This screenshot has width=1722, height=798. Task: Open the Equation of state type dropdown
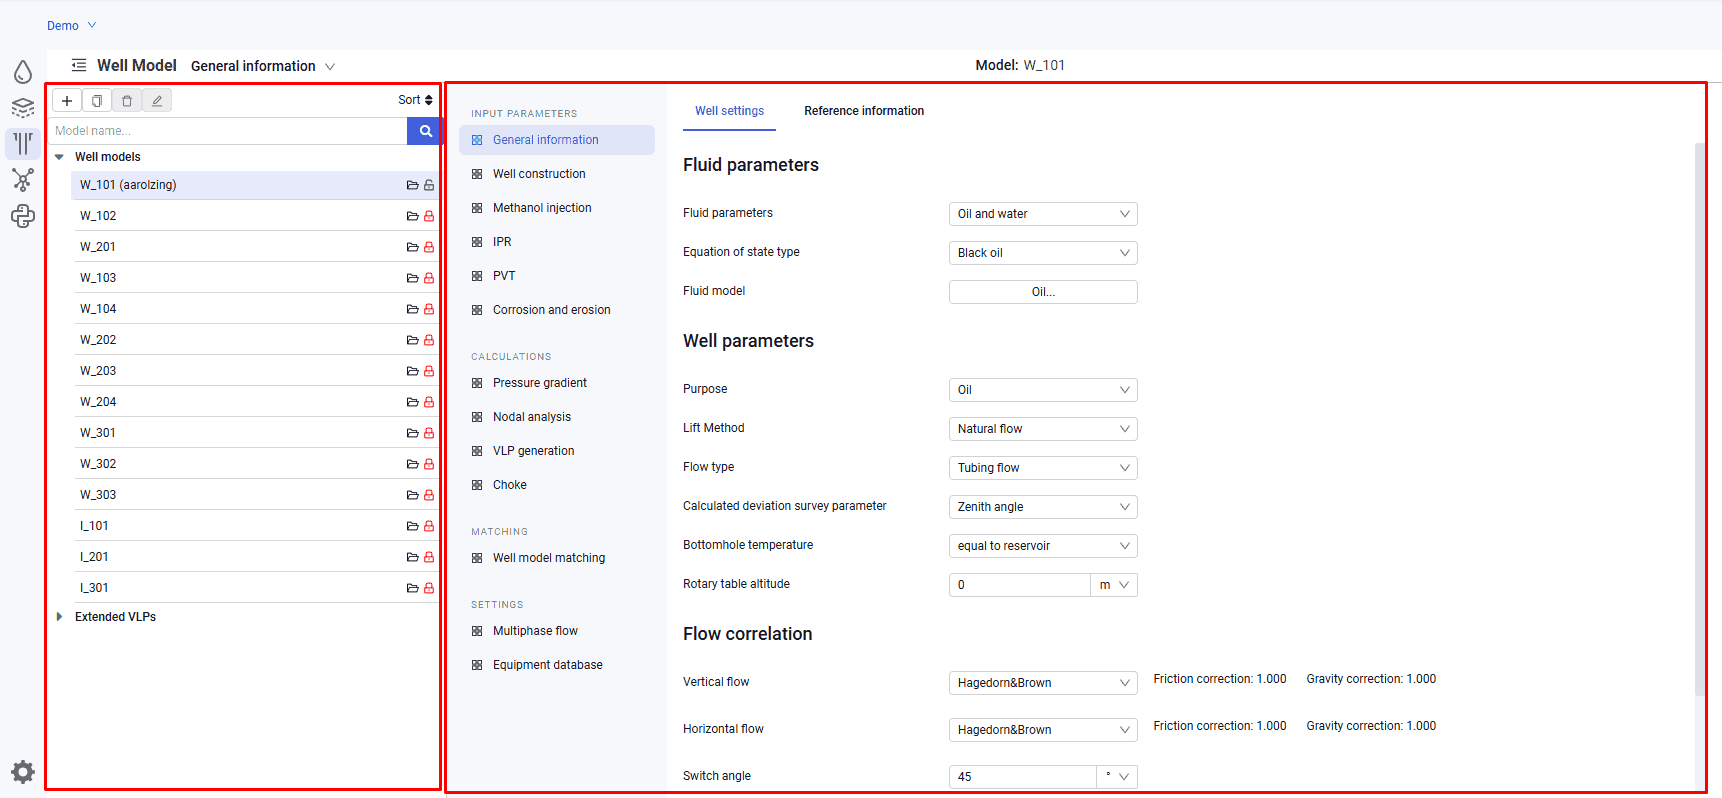coord(1043,253)
